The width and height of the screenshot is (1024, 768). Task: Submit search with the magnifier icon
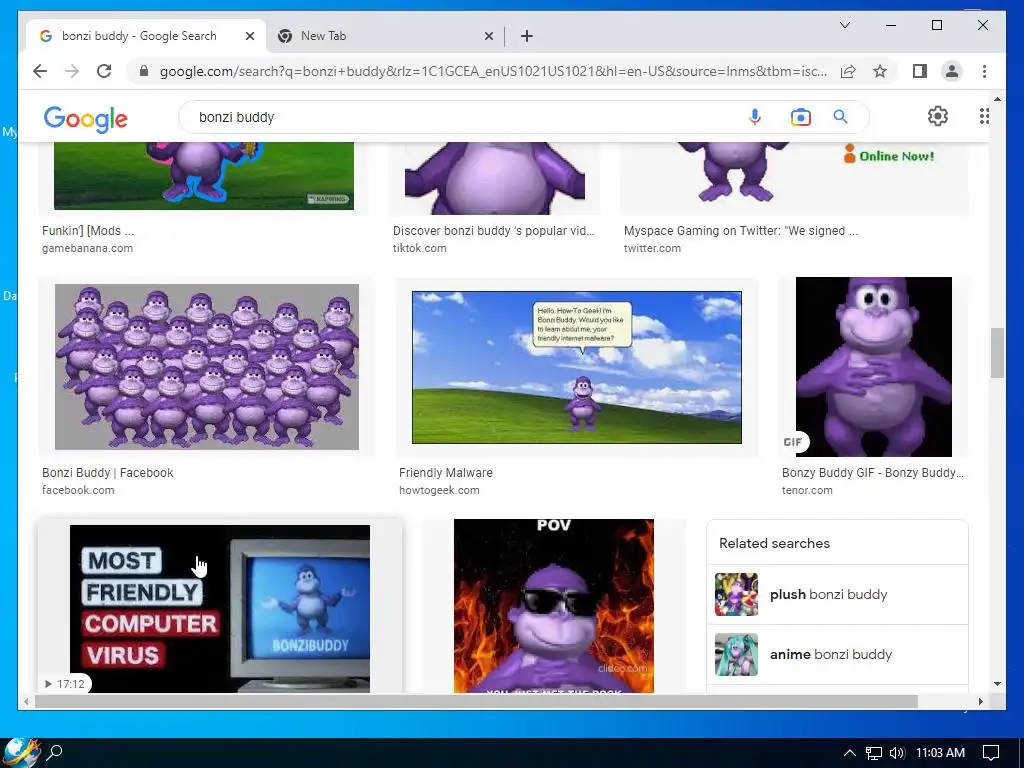click(x=840, y=117)
